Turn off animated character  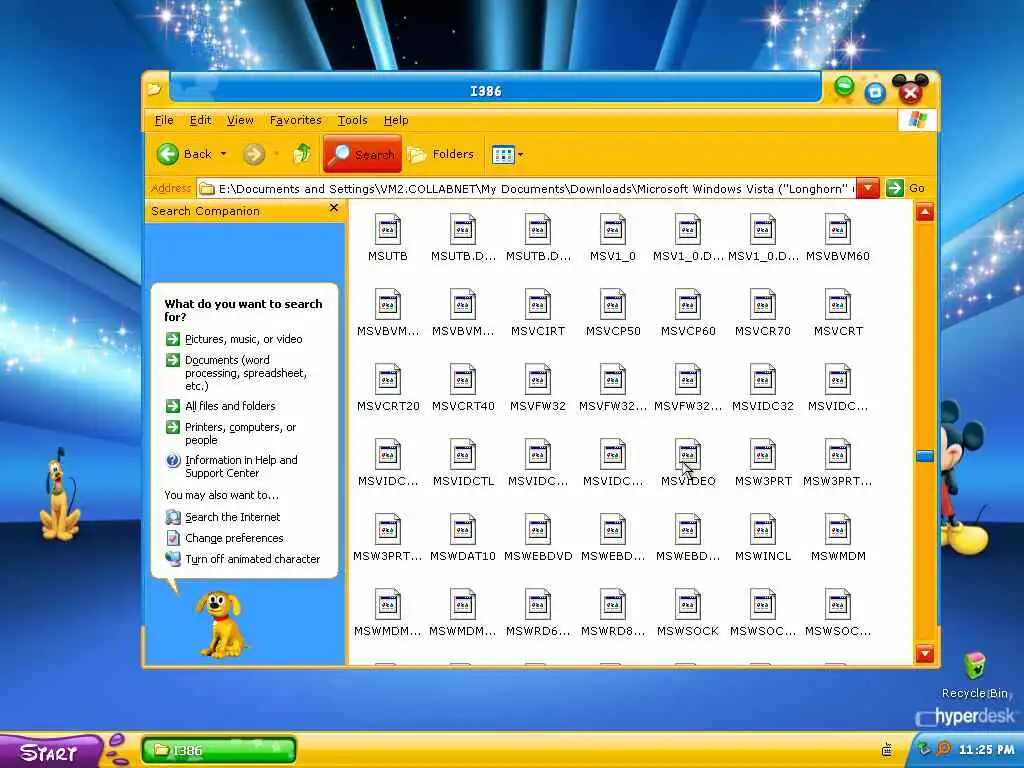pos(252,559)
